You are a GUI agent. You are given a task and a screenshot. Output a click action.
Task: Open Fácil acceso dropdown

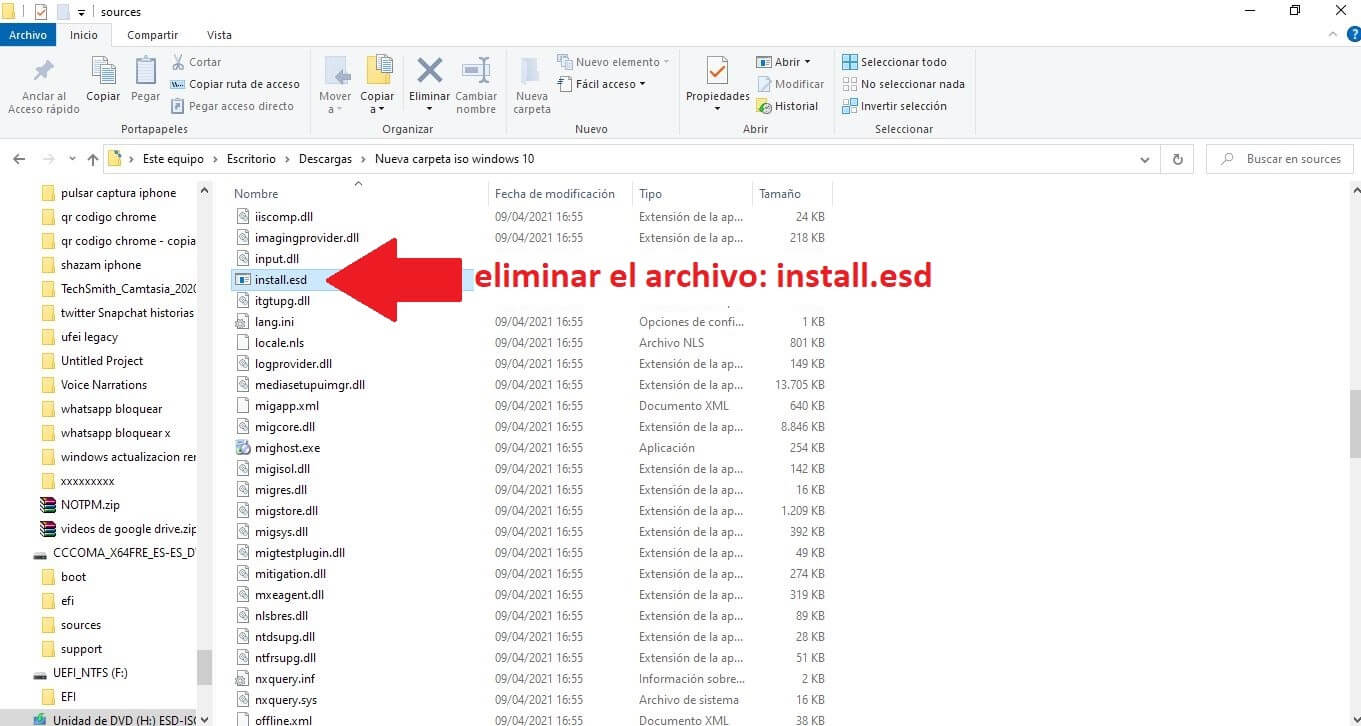click(601, 84)
